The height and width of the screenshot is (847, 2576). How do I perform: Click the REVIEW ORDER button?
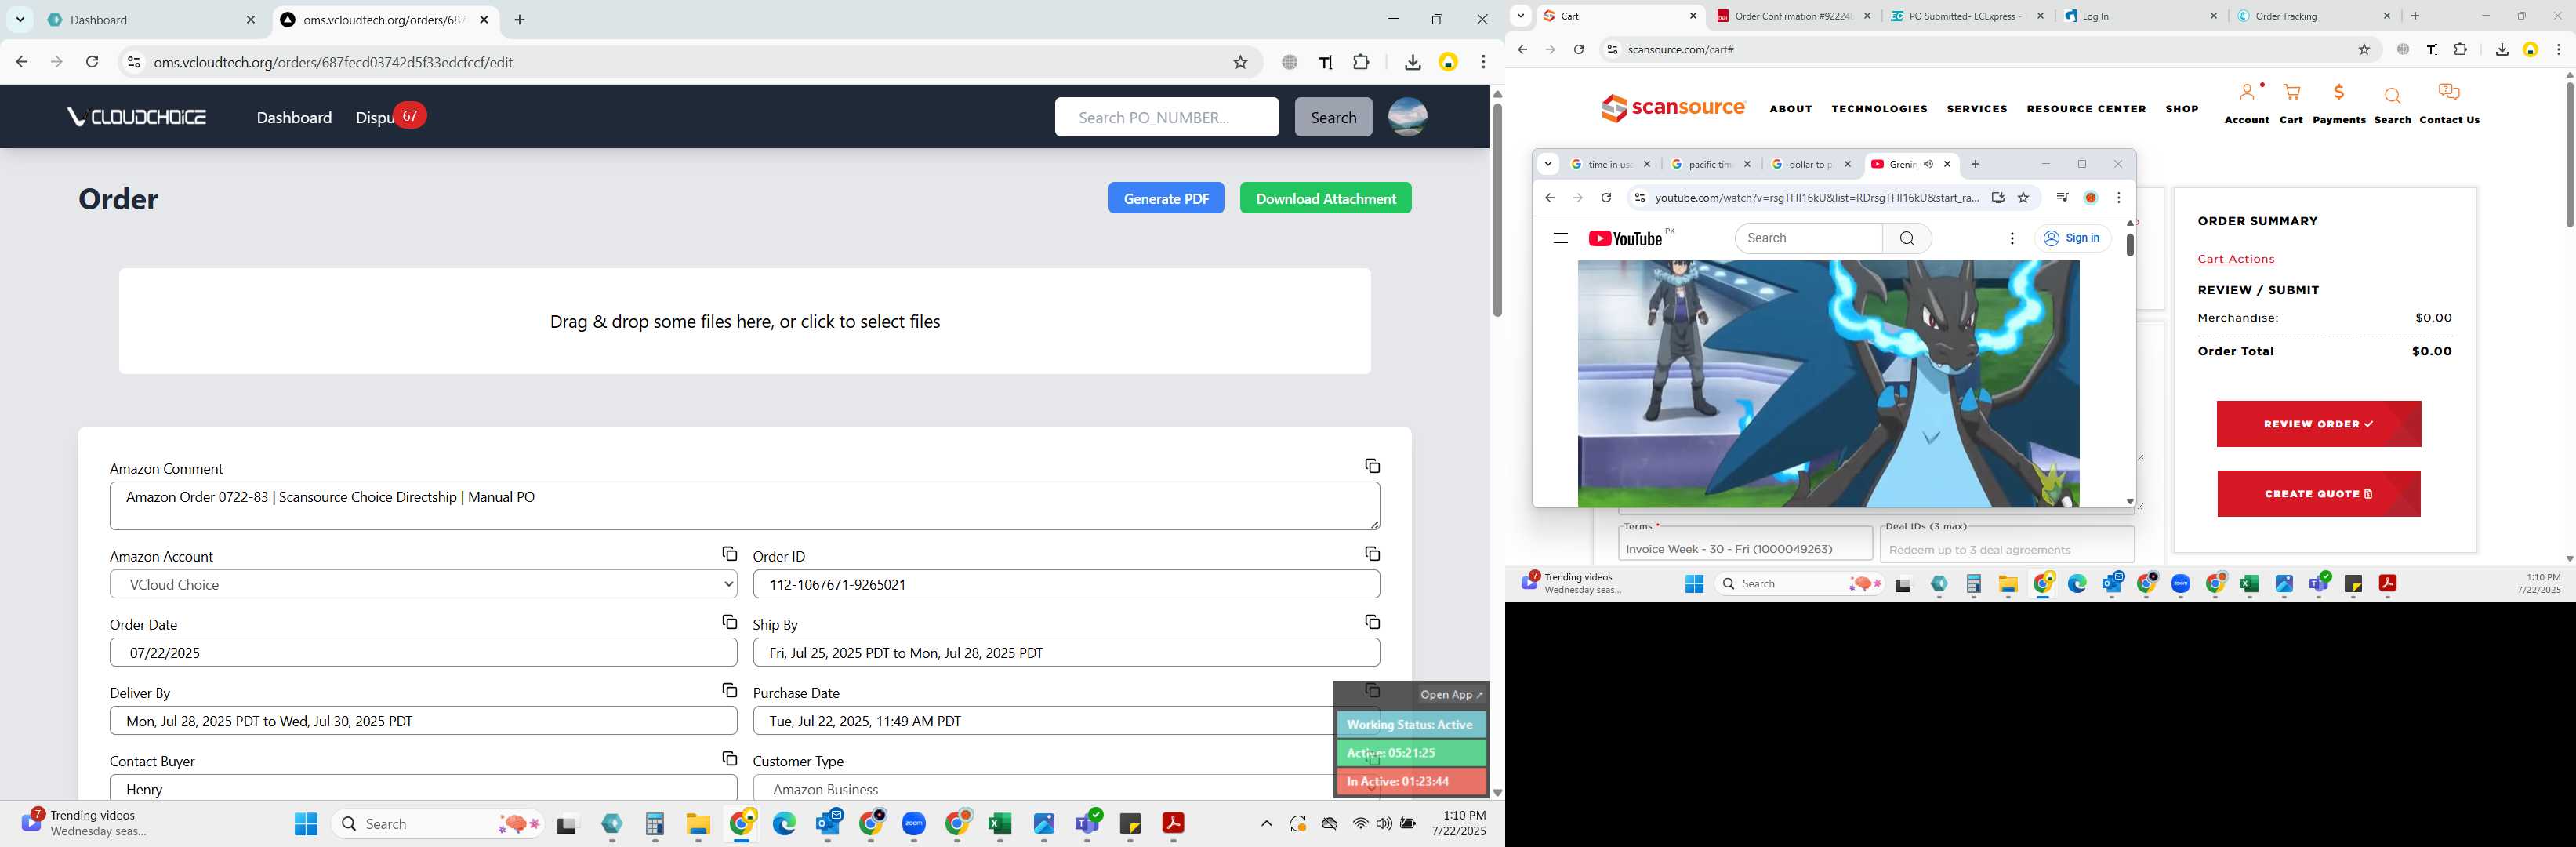coord(2318,424)
